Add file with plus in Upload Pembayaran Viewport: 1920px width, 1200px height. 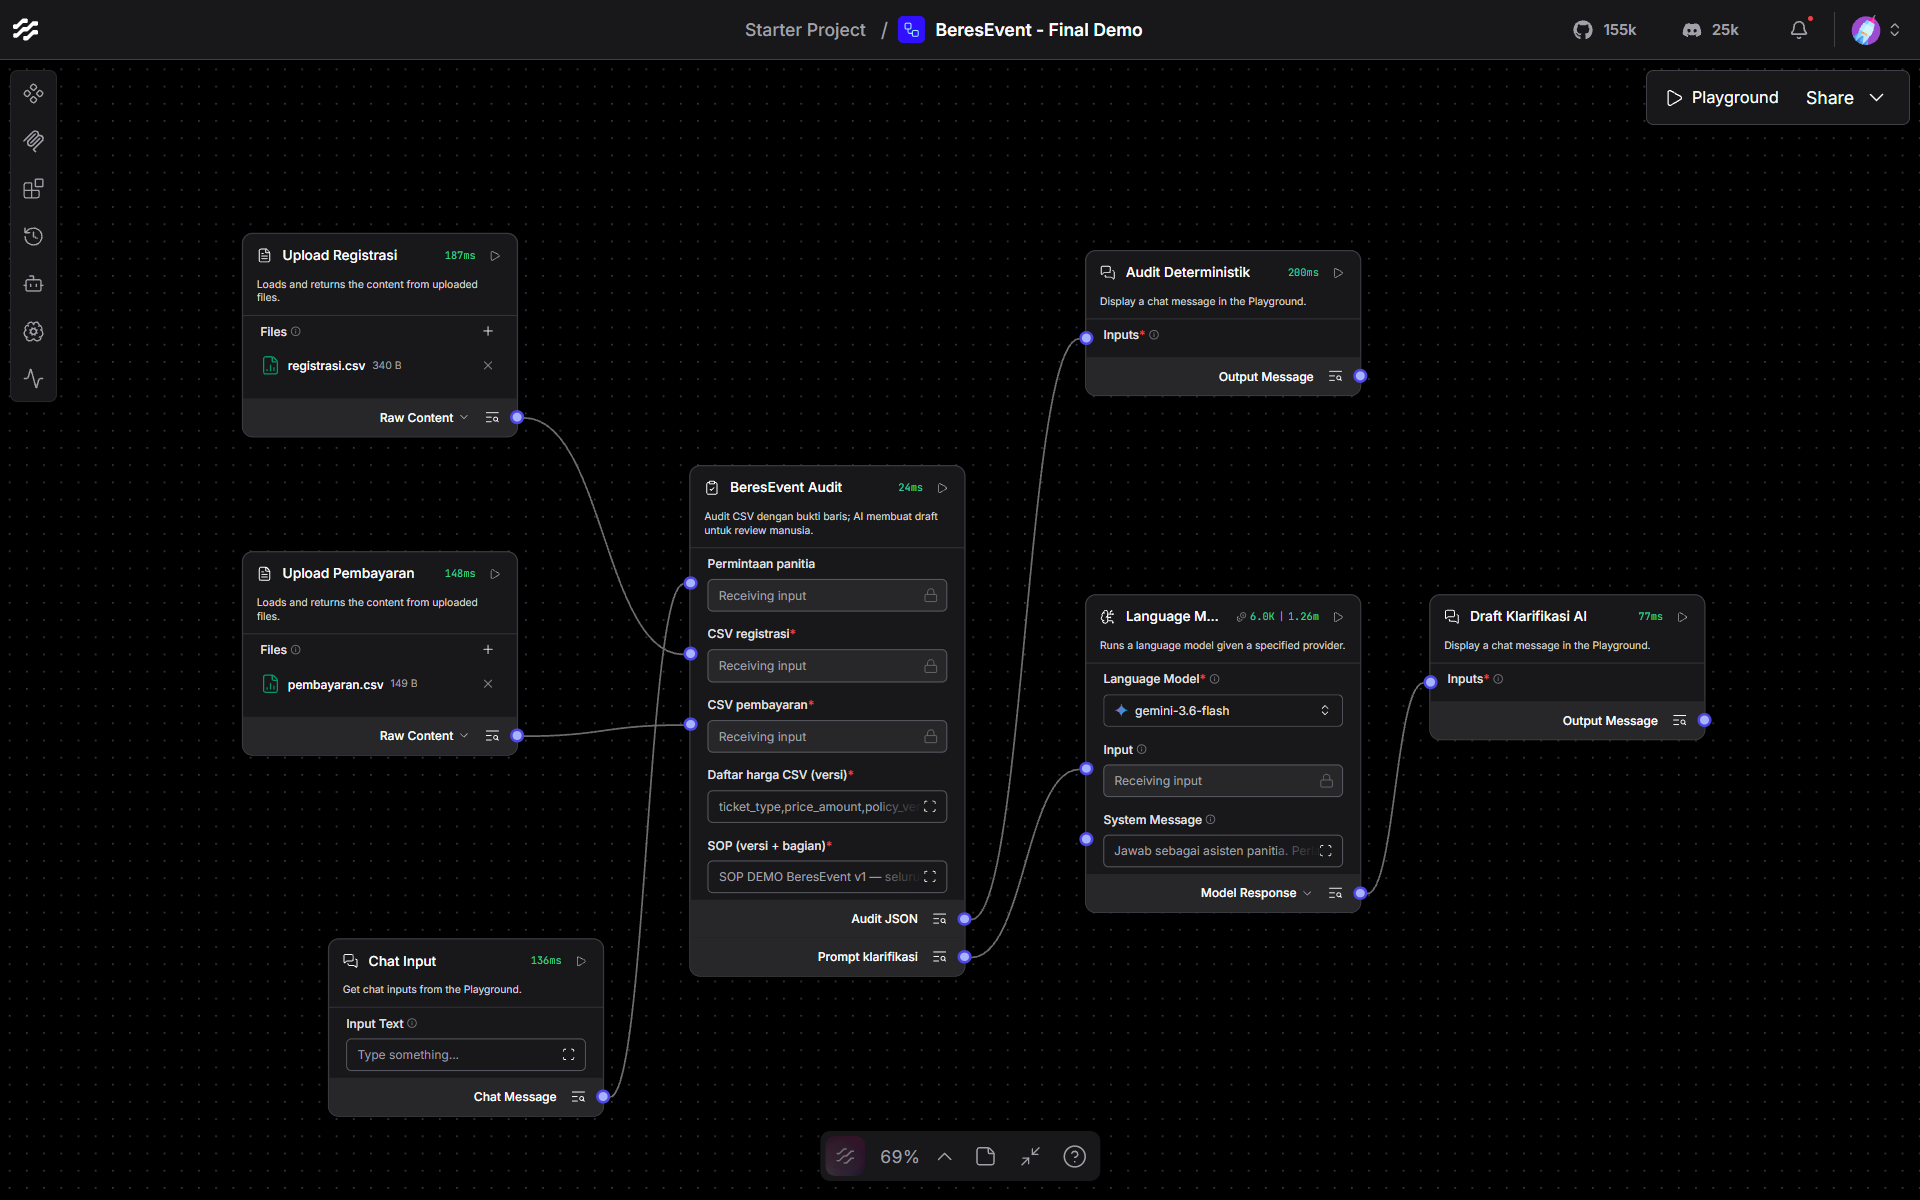point(488,650)
